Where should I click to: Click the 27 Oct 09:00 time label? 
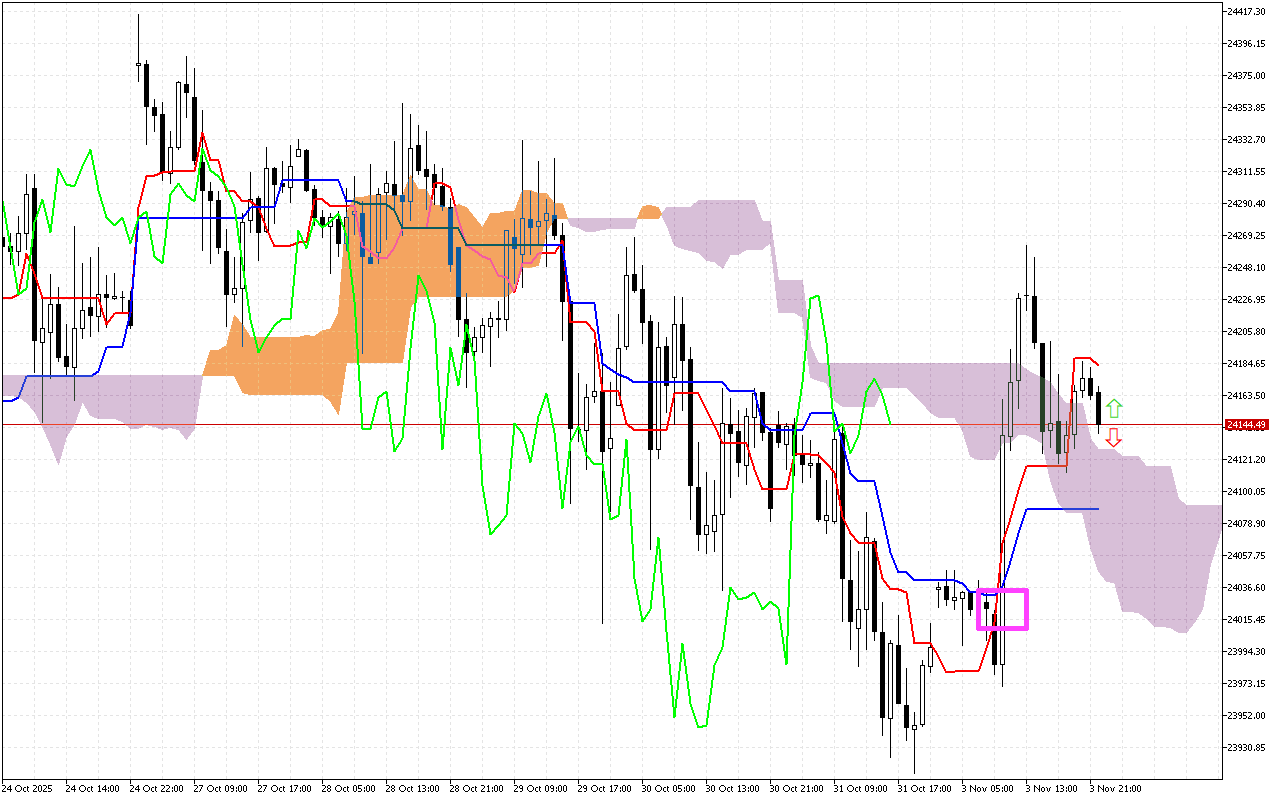[x=219, y=788]
